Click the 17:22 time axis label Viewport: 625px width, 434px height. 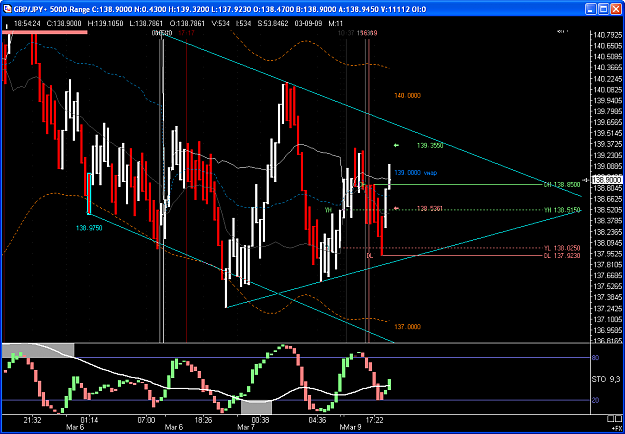tap(374, 420)
